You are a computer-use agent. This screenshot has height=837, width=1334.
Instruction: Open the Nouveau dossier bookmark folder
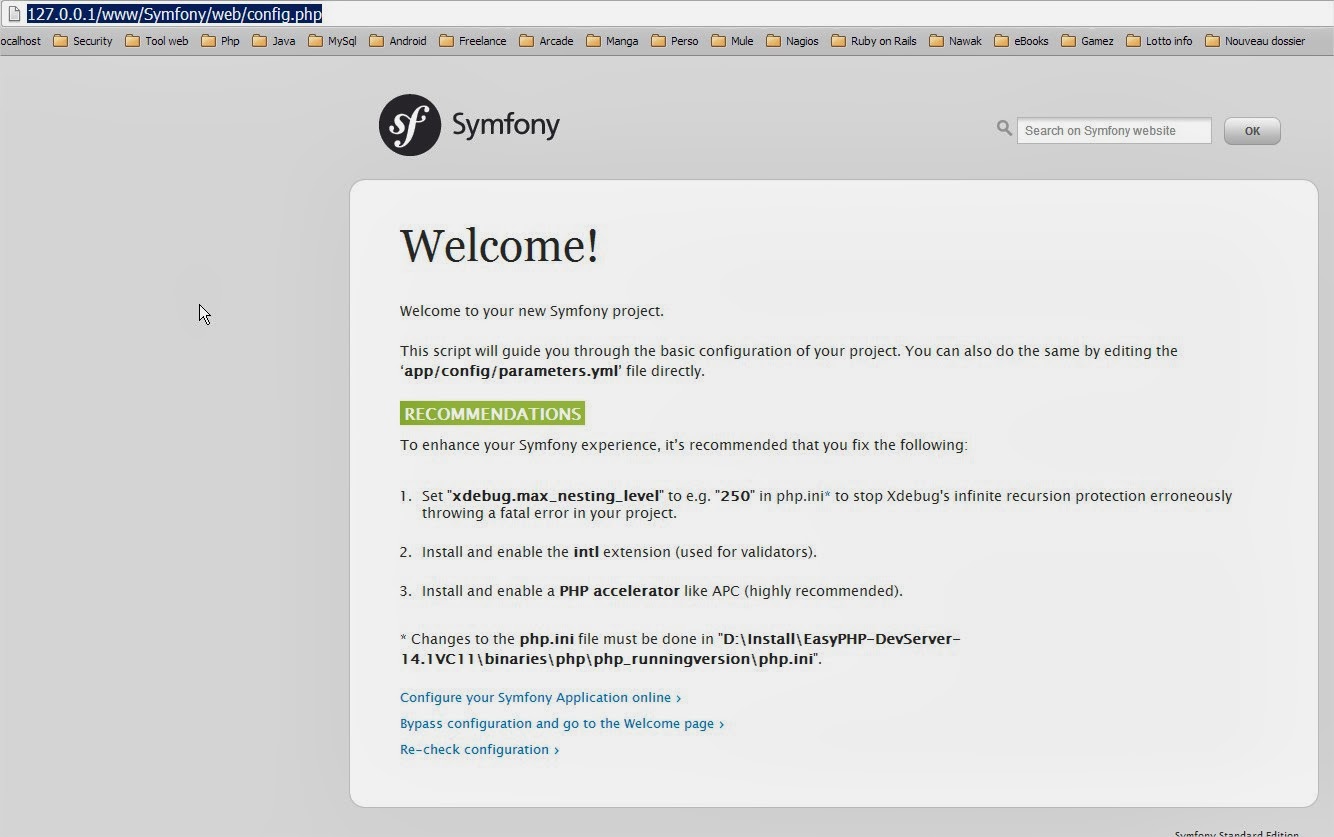[x=1255, y=41]
